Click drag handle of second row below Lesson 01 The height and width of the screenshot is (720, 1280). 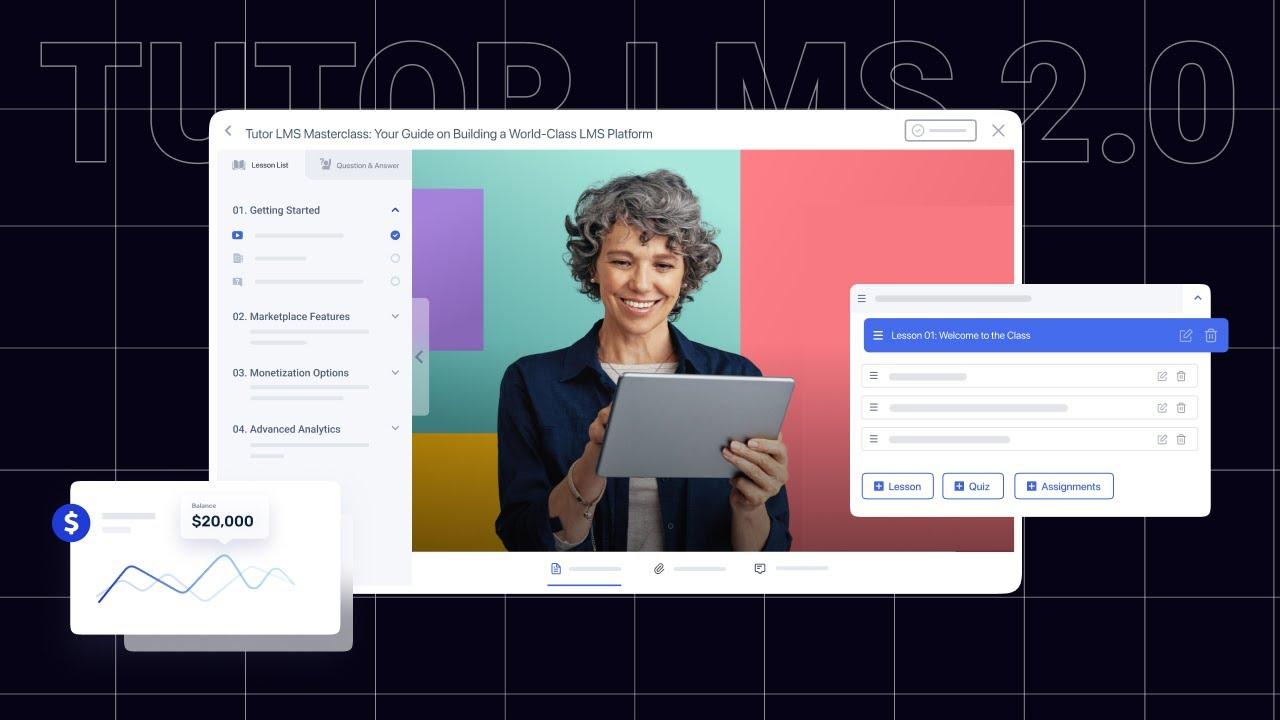[873, 407]
